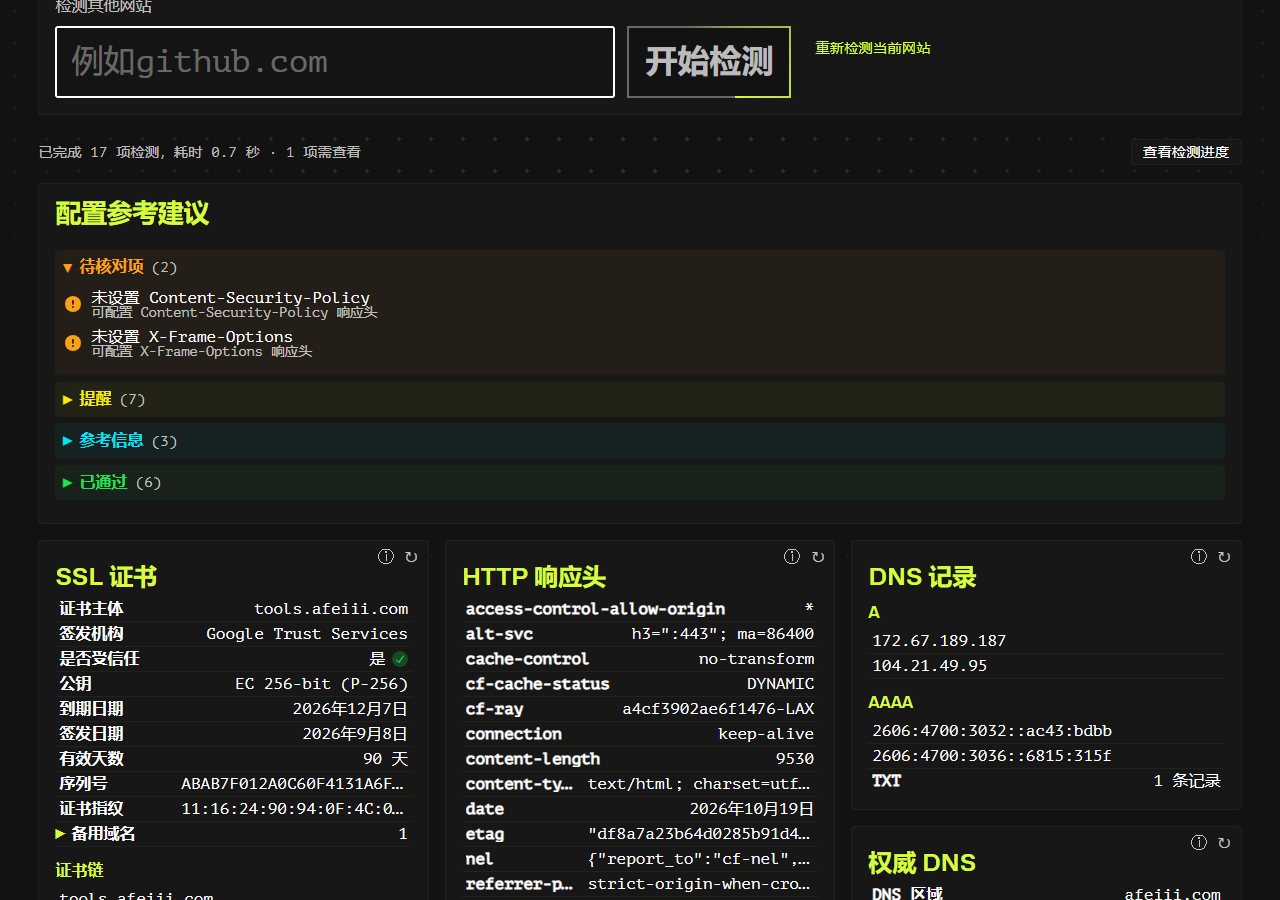Screen dimensions: 1280x900
Task: Refresh the SSL 证书 card
Action: click(x=411, y=557)
